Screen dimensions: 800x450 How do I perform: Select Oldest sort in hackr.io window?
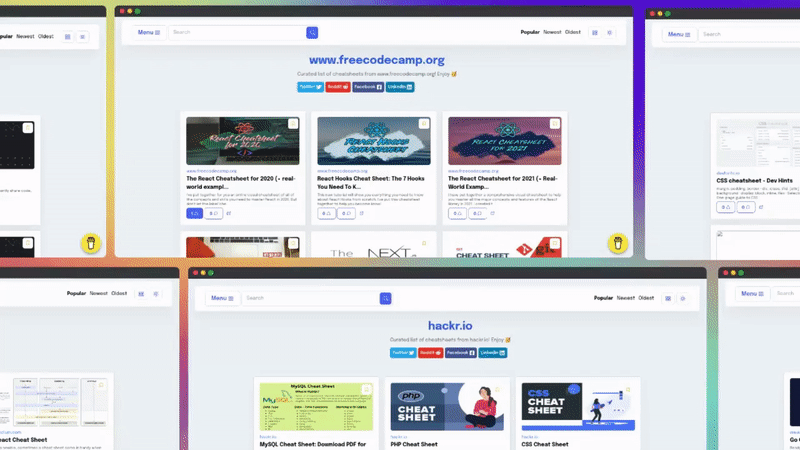[646, 298]
